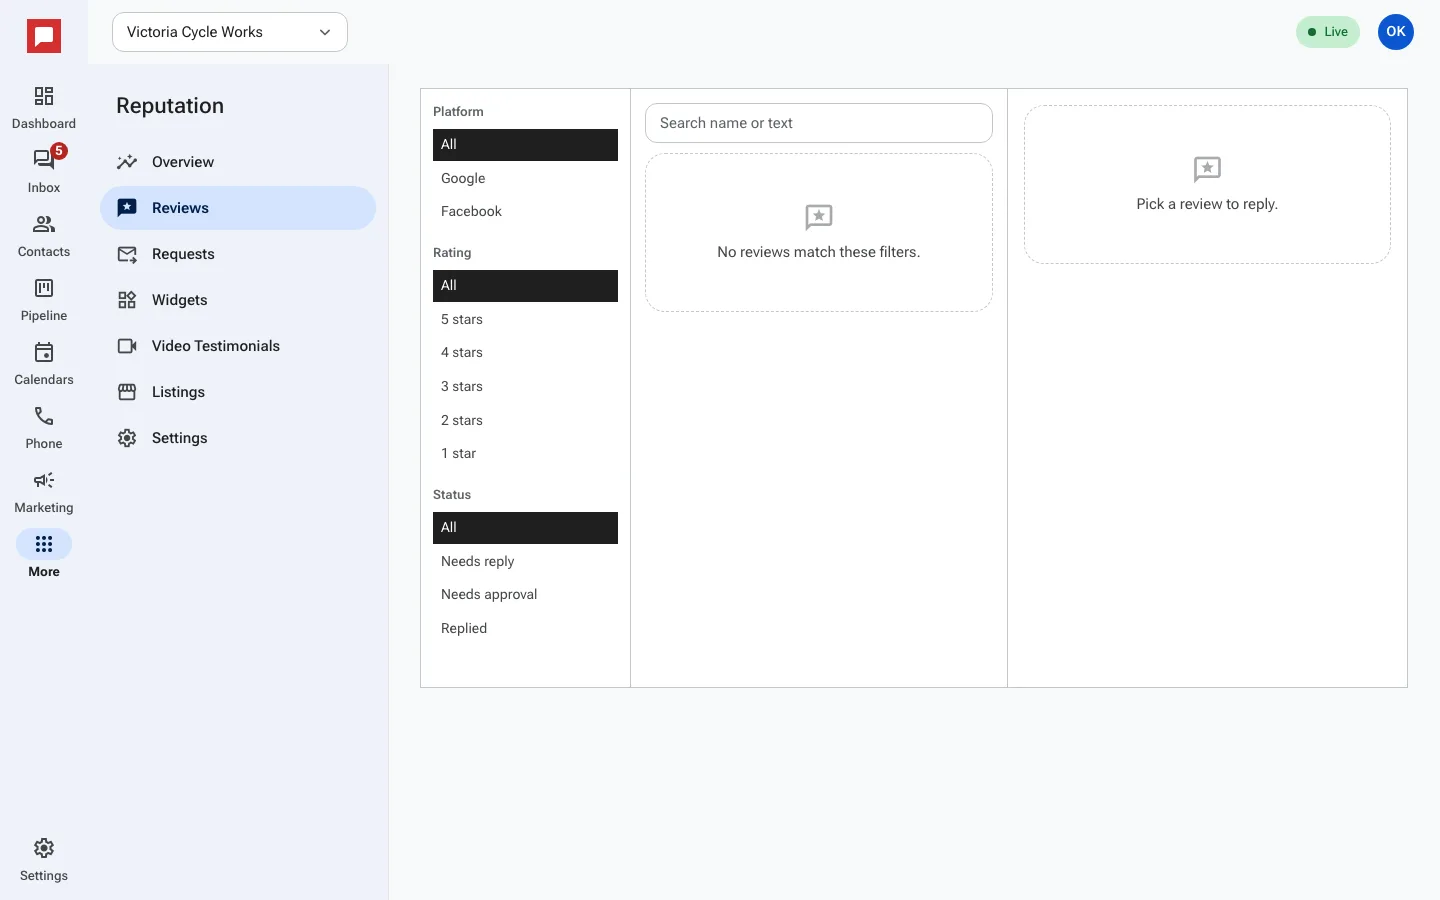This screenshot has height=900, width=1440.
Task: Focus the Search name or text field
Action: coord(819,123)
